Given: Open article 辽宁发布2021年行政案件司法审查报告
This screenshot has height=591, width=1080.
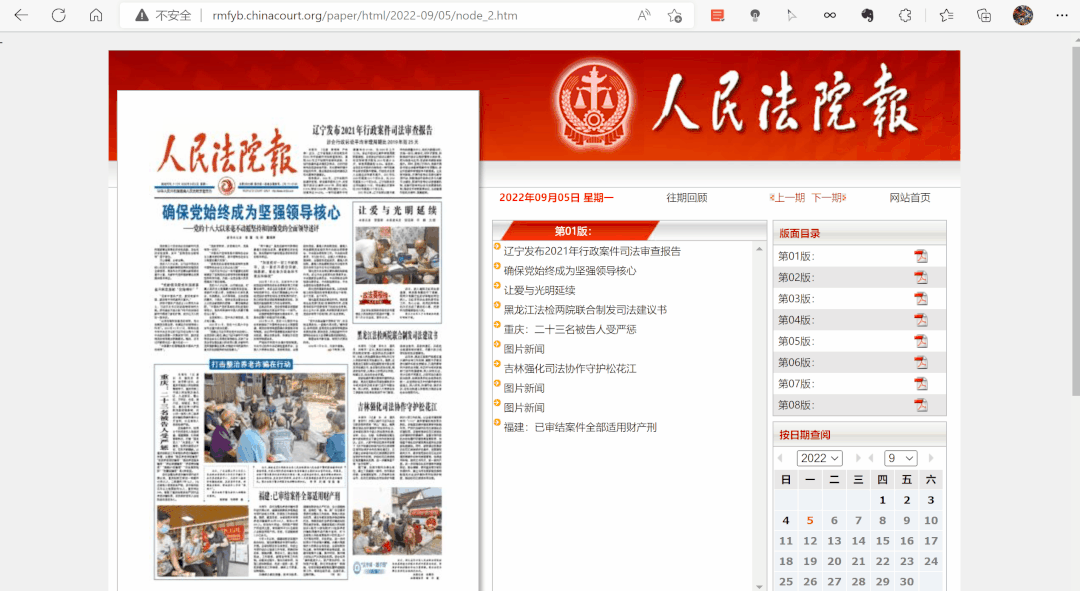Looking at the screenshot, I should (592, 251).
